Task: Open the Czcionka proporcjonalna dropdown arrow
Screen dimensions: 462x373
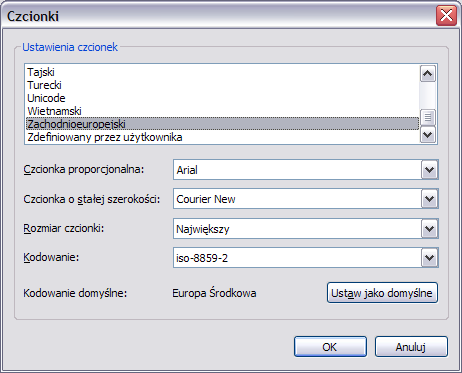Action: pyautogui.click(x=429, y=170)
